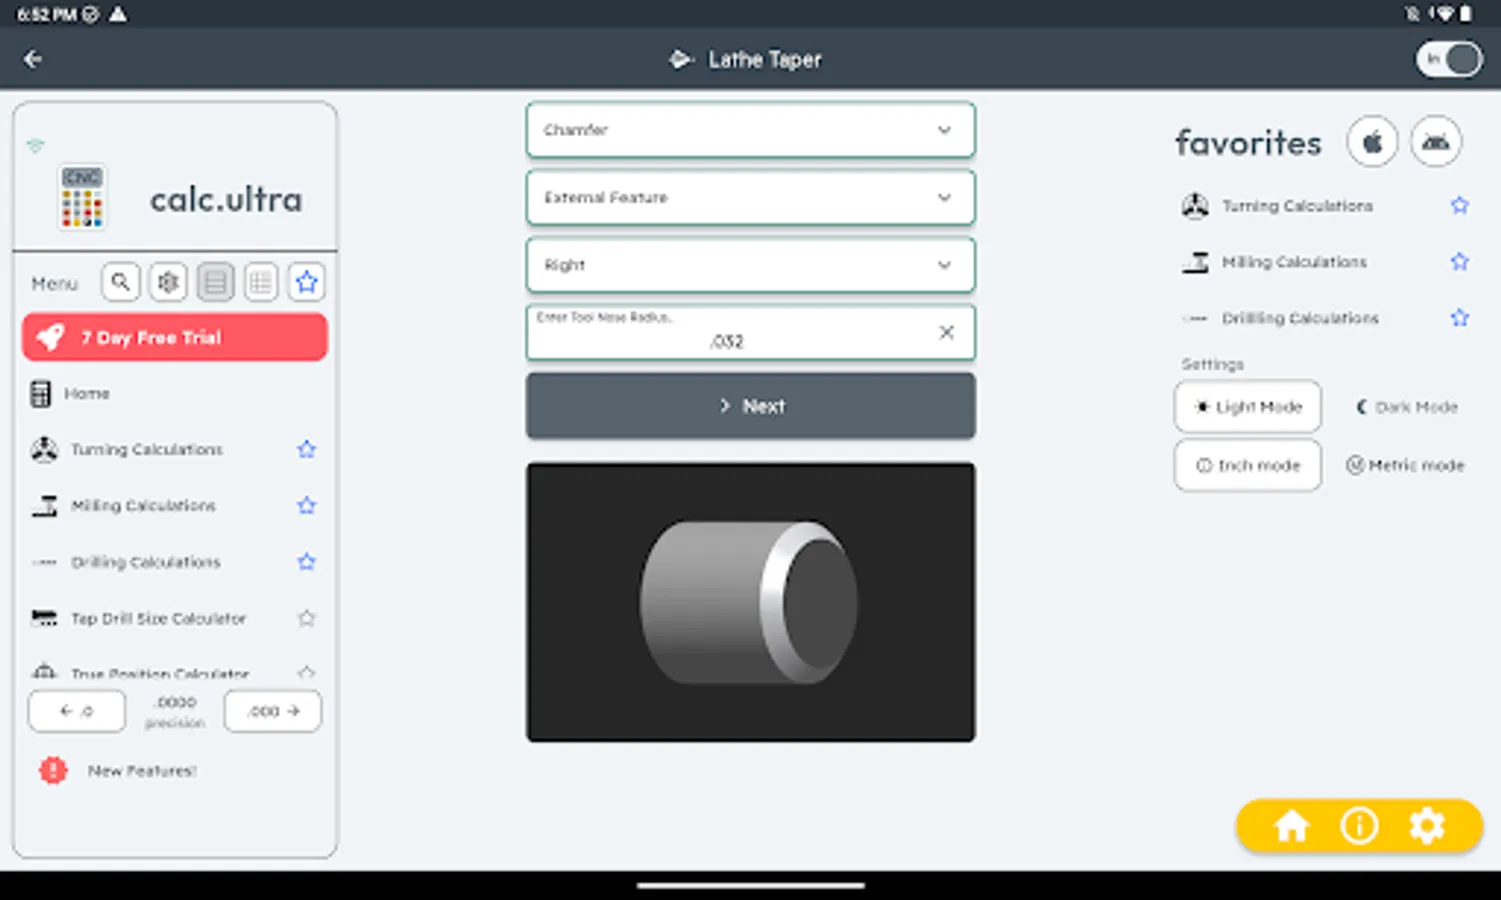Screen dimensions: 1501x900
Task: Clear the tool nose radius value
Action: (x=946, y=332)
